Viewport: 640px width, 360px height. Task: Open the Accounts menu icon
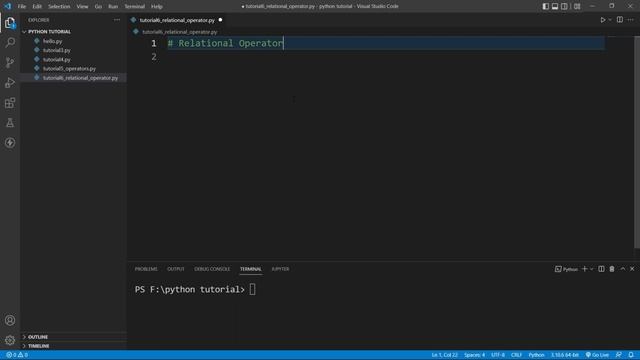10,320
